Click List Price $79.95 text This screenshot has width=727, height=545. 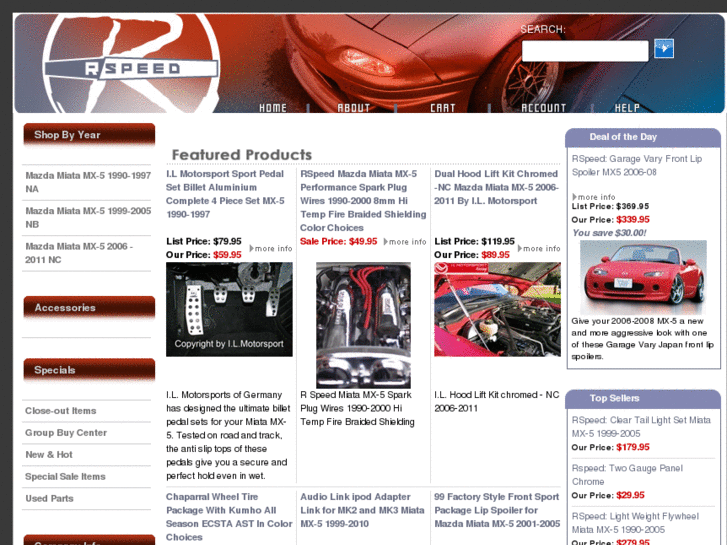click(204, 241)
